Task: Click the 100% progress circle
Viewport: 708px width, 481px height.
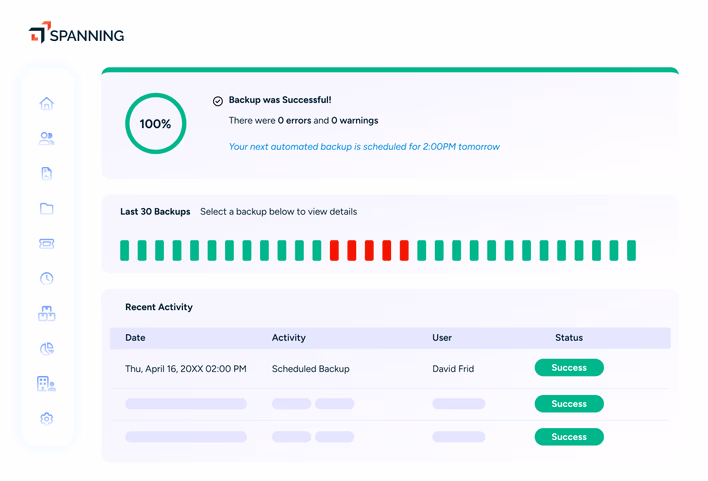Action: pos(156,124)
